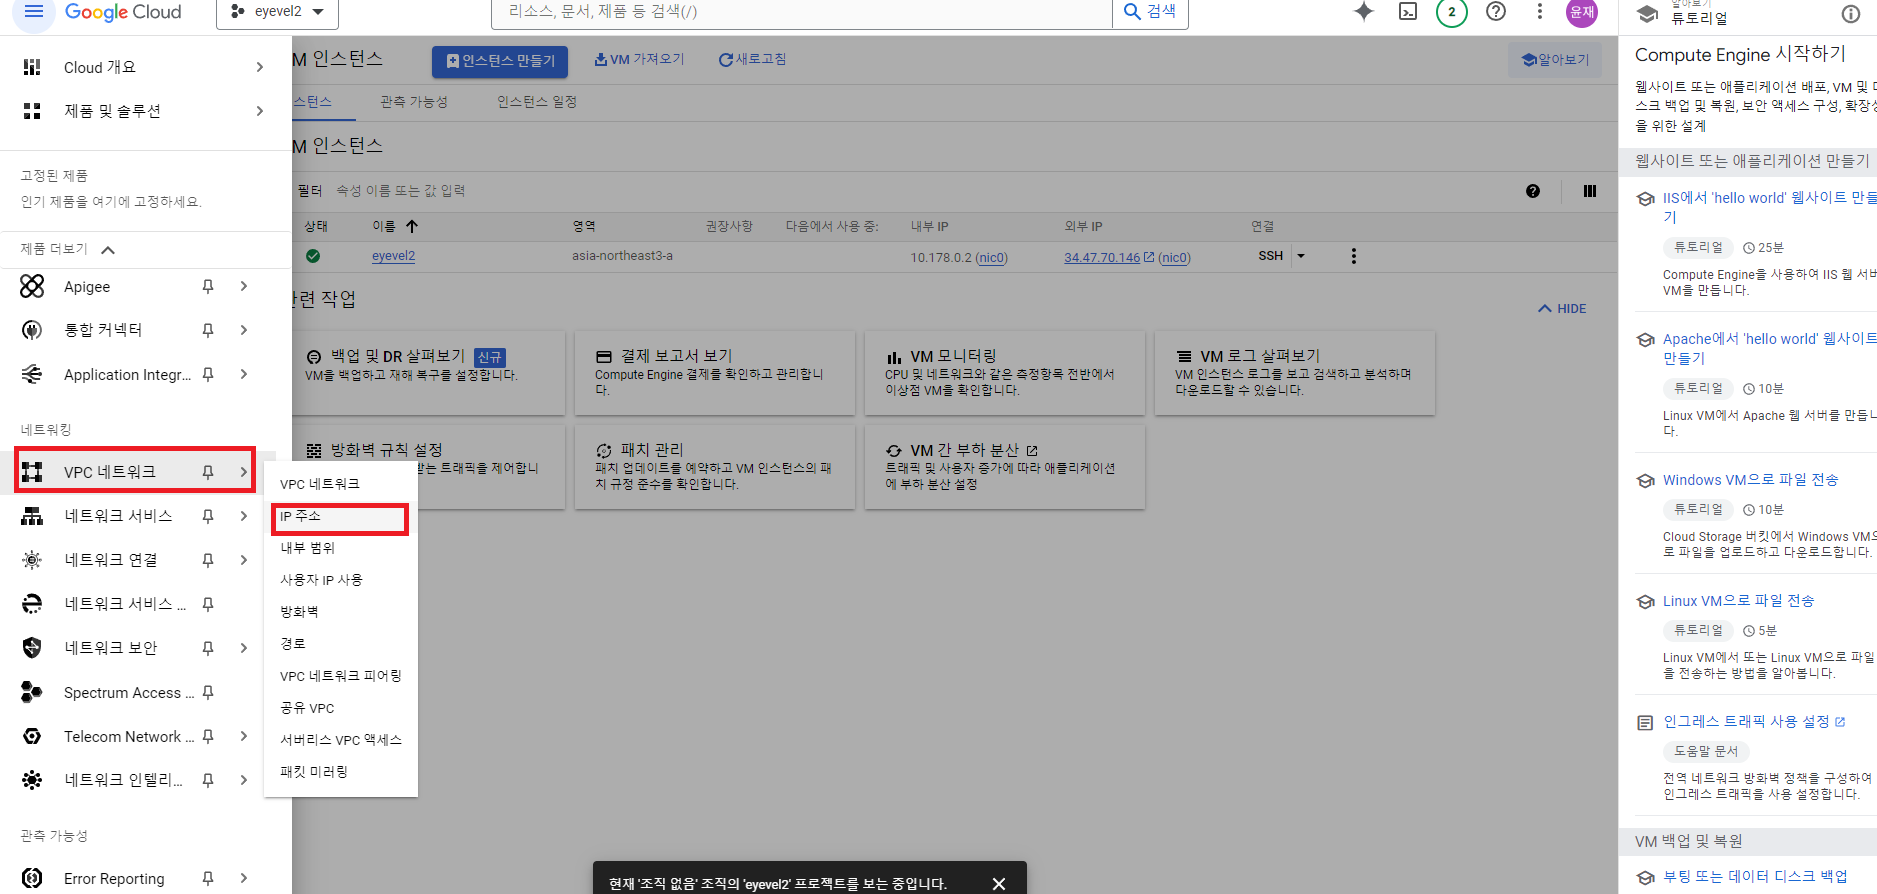Pin 네트워크 연결 to the menu
The width and height of the screenshot is (1877, 894).
pos(208,560)
